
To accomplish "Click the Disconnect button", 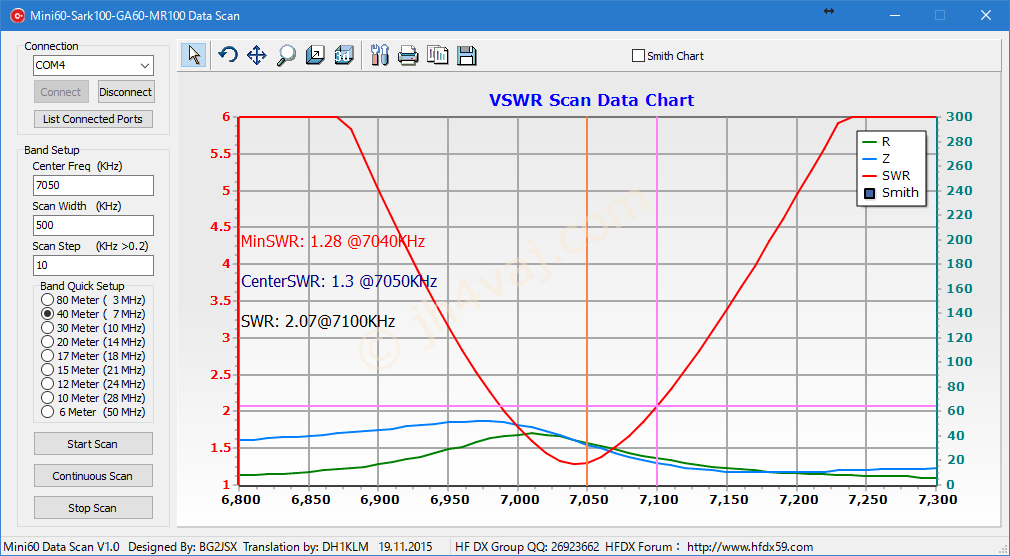I will (126, 92).
